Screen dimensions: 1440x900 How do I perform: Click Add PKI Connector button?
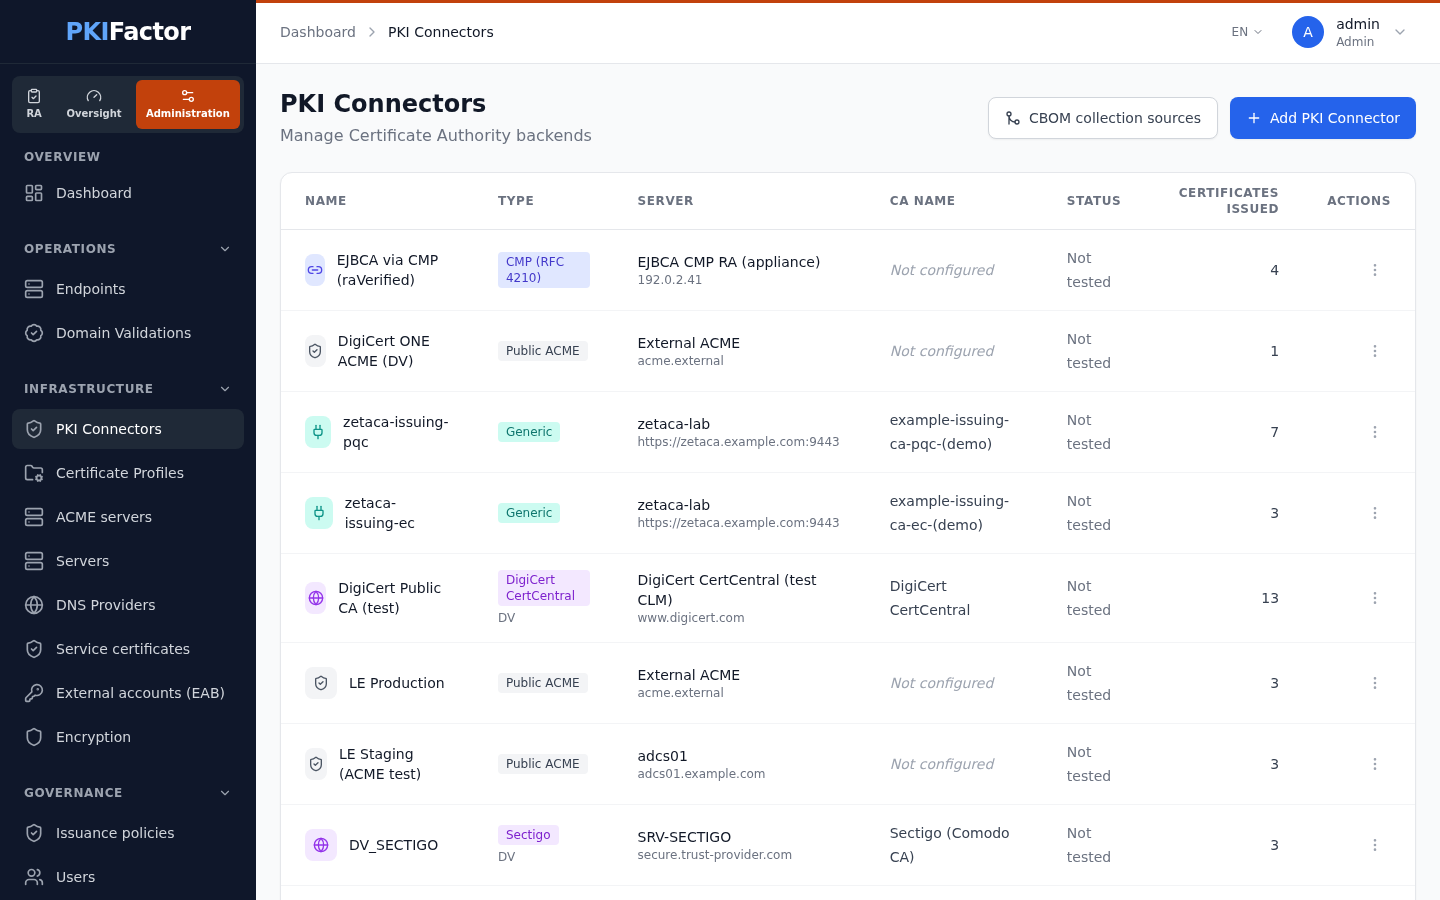click(1323, 118)
